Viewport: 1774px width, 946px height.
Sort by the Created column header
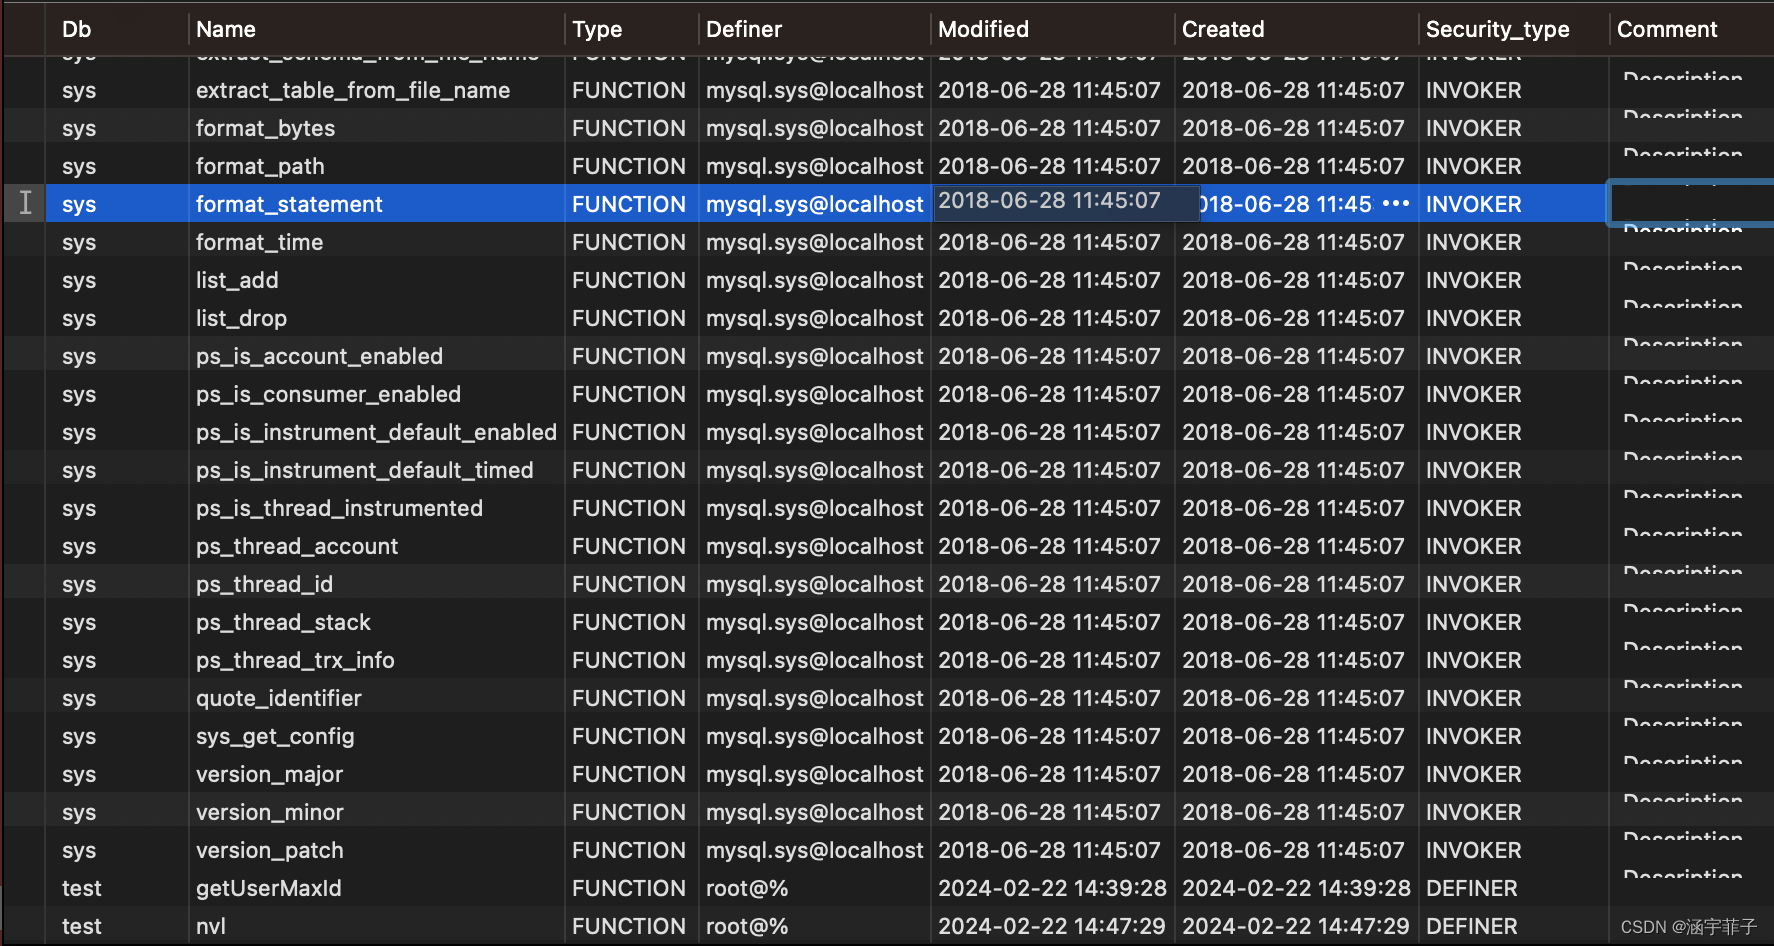pos(1223,29)
